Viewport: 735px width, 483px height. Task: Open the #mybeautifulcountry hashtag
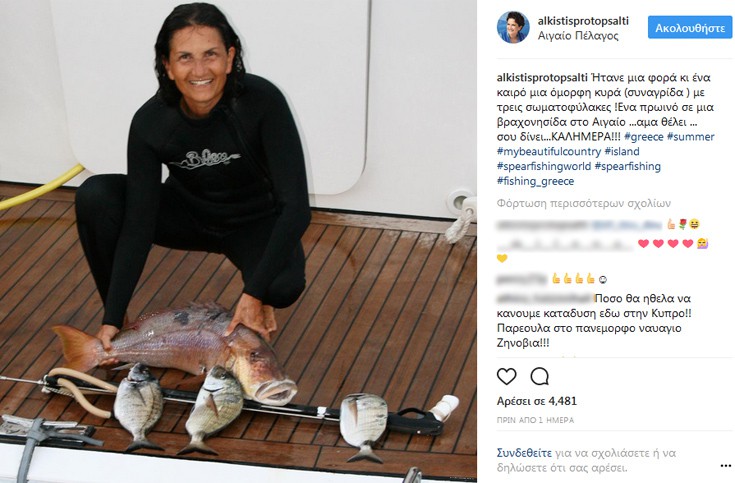click(548, 151)
